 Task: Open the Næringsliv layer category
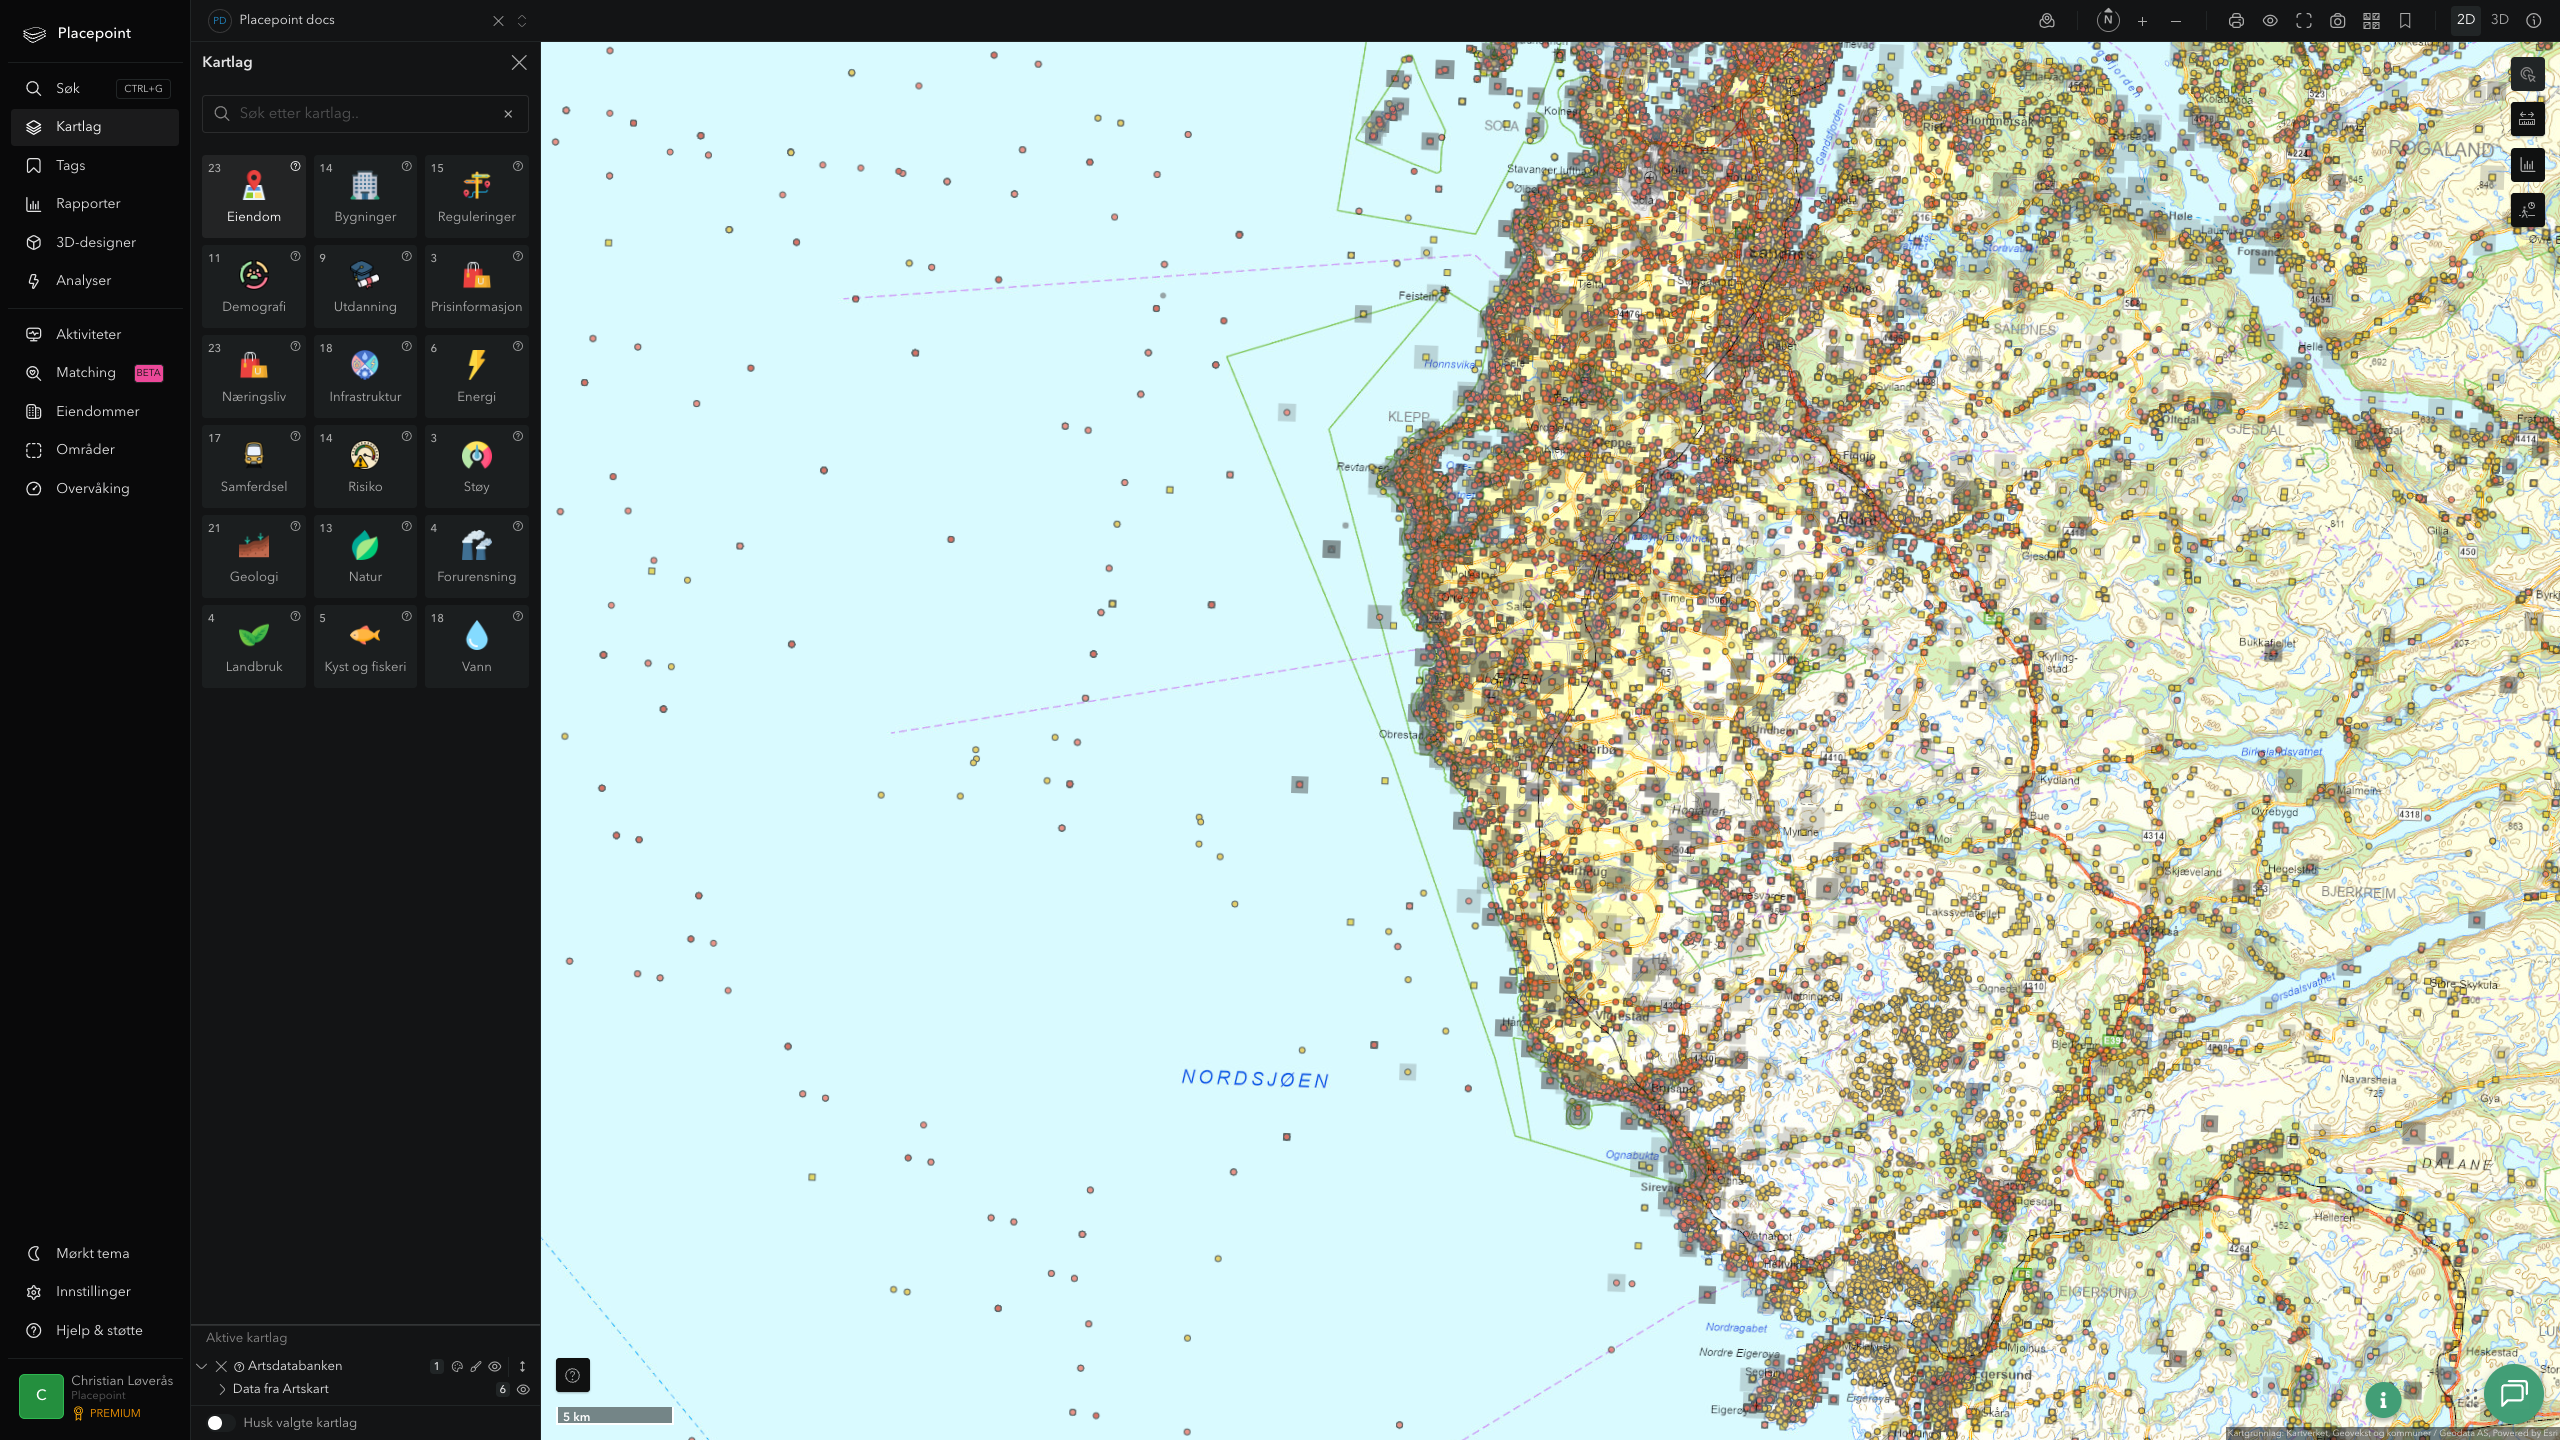254,376
